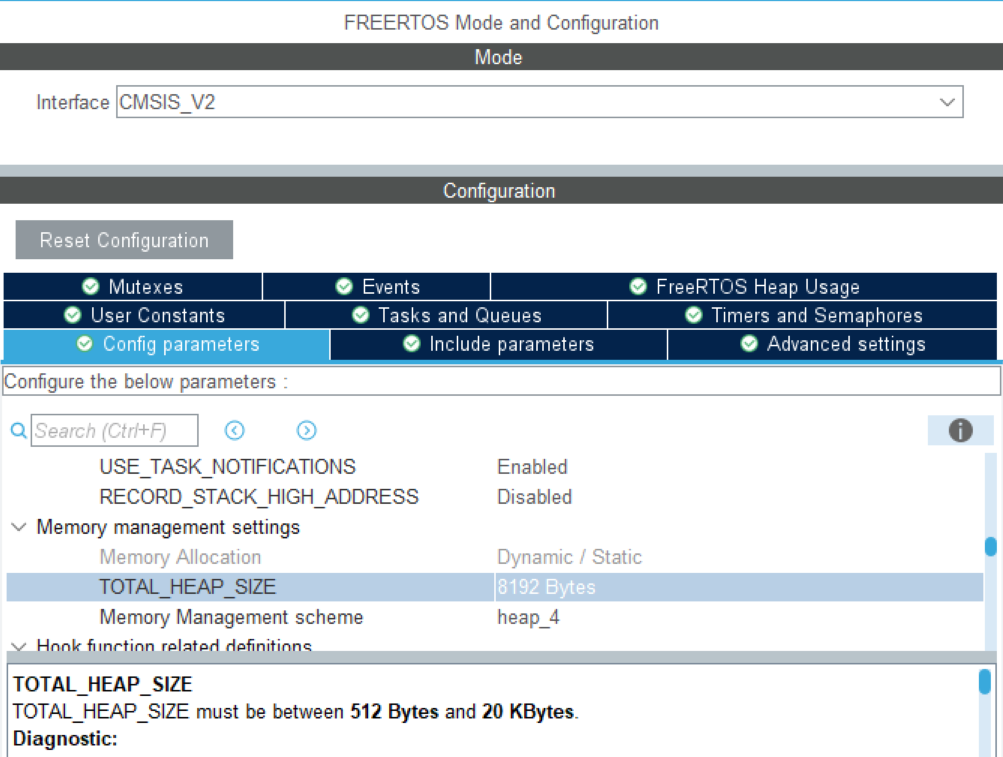This screenshot has width=1003, height=757.
Task: Switch to the Events tab
Action: 377,287
